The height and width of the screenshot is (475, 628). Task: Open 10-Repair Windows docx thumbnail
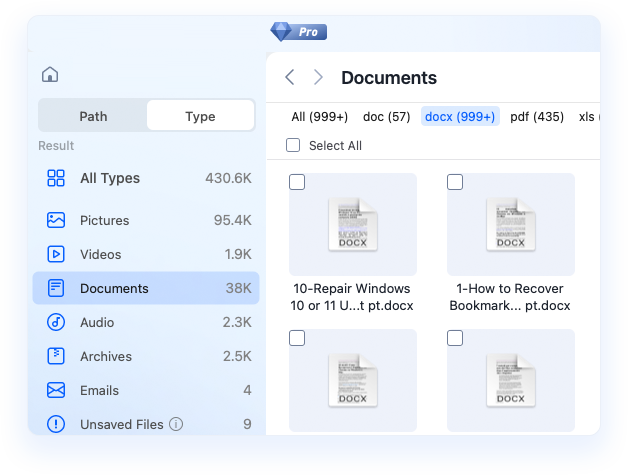click(x=353, y=224)
